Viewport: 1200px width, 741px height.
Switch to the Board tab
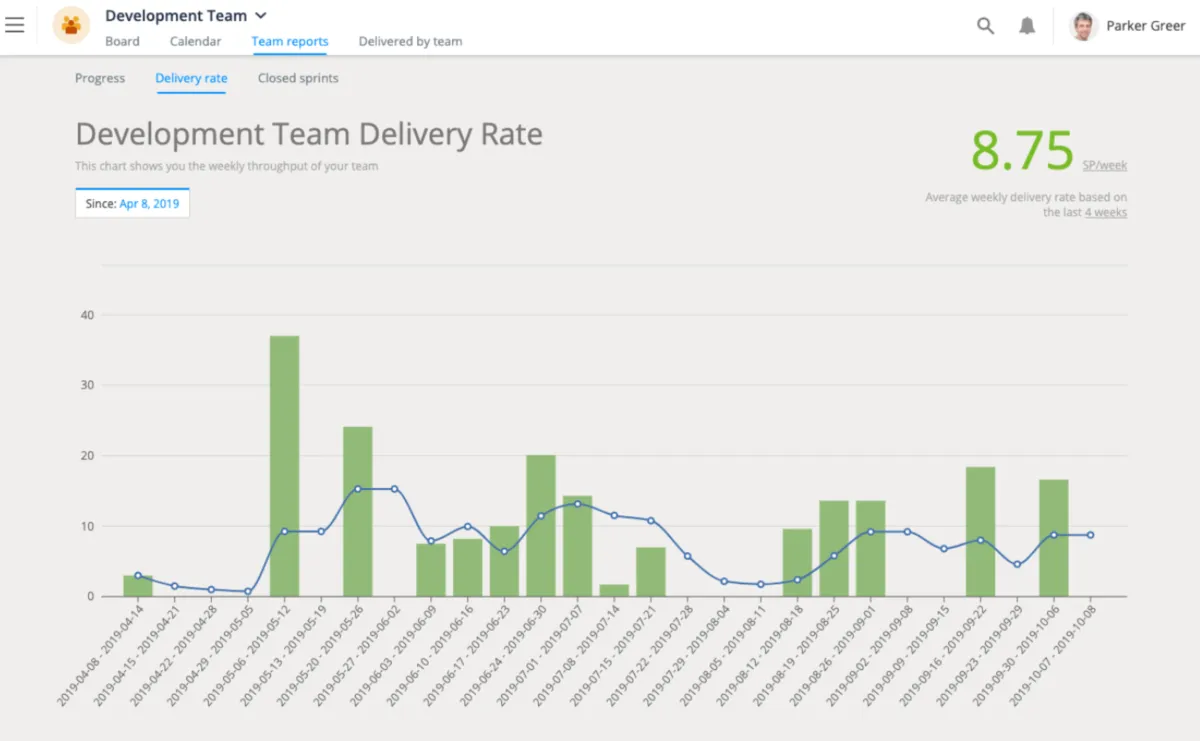pos(122,41)
